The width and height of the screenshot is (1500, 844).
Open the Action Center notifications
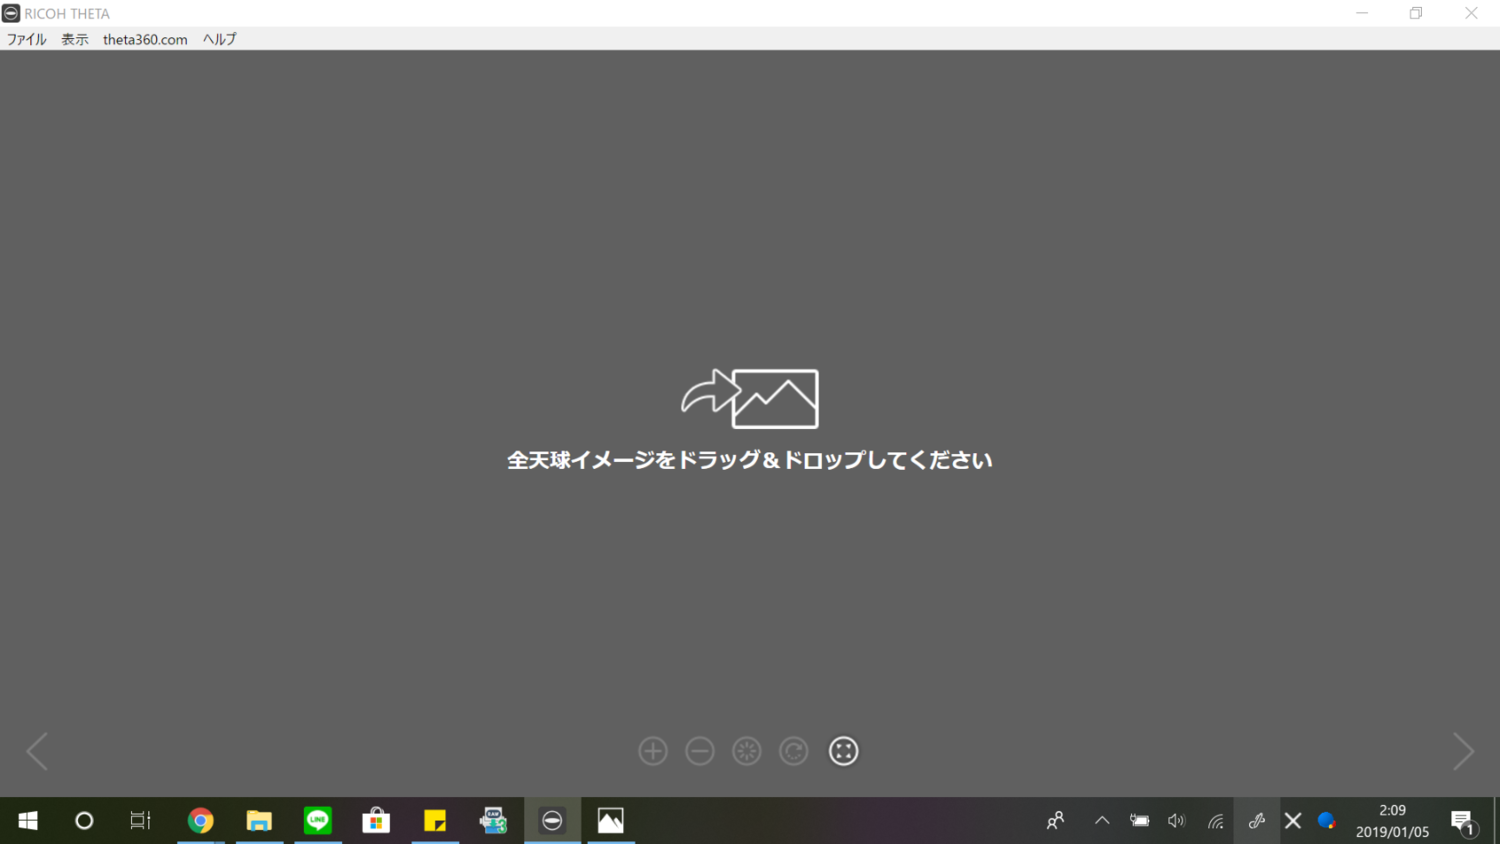tap(1463, 820)
